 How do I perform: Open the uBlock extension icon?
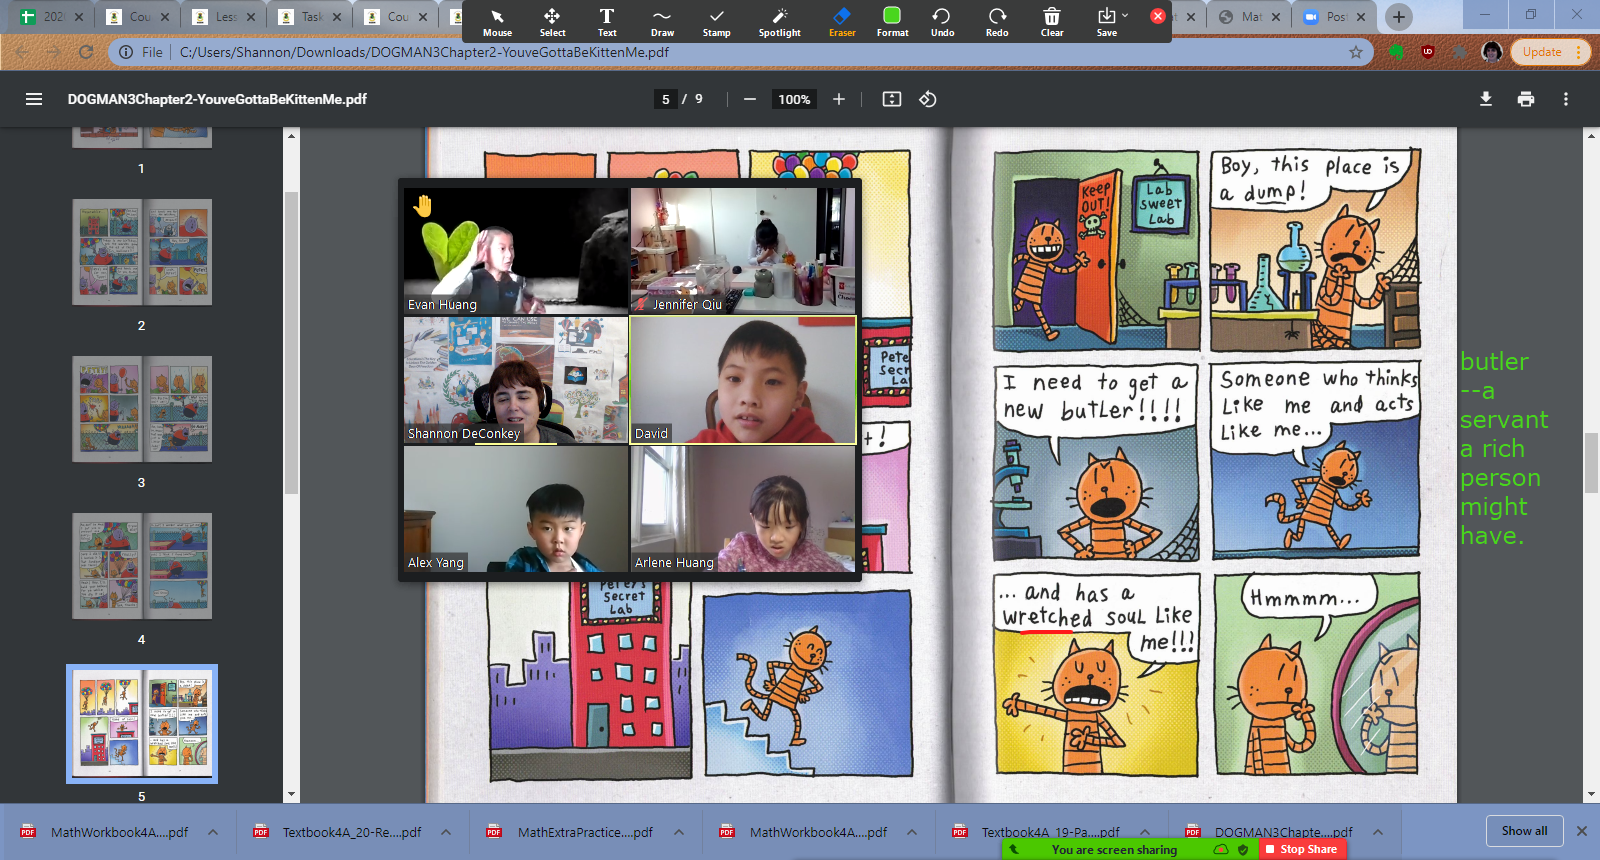point(1428,52)
